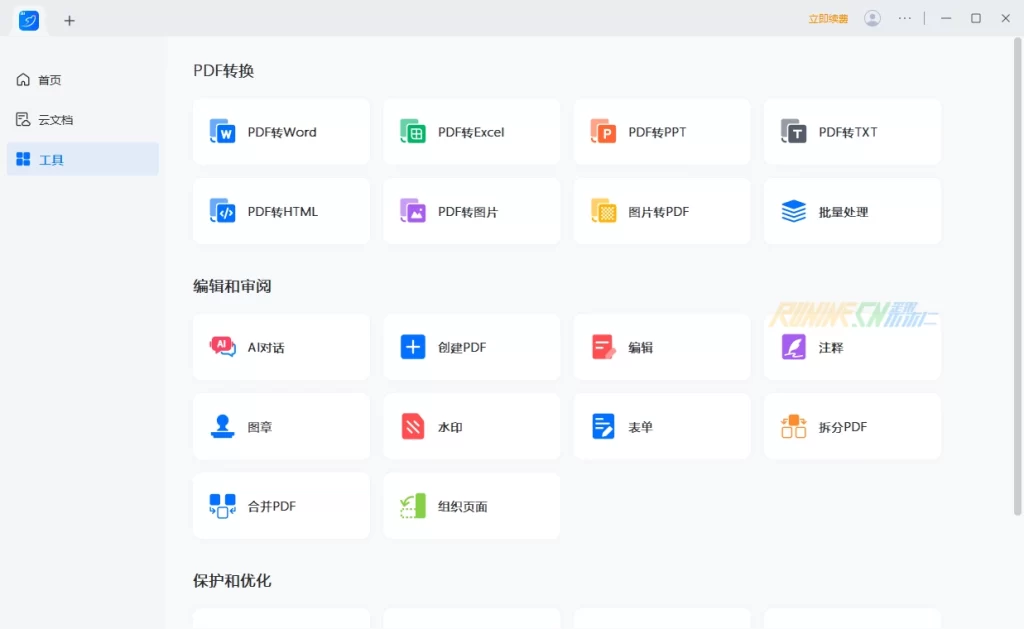
Task: Open a new tab with plus button
Action: tap(69, 20)
